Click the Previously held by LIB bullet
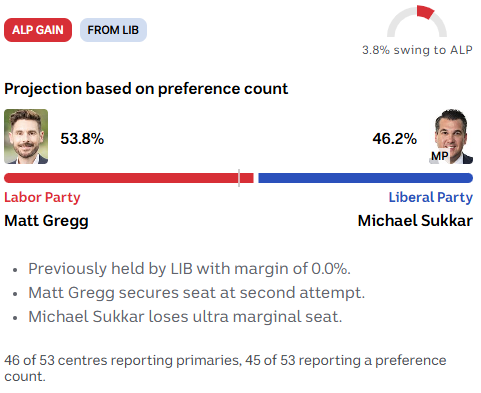 (189, 269)
